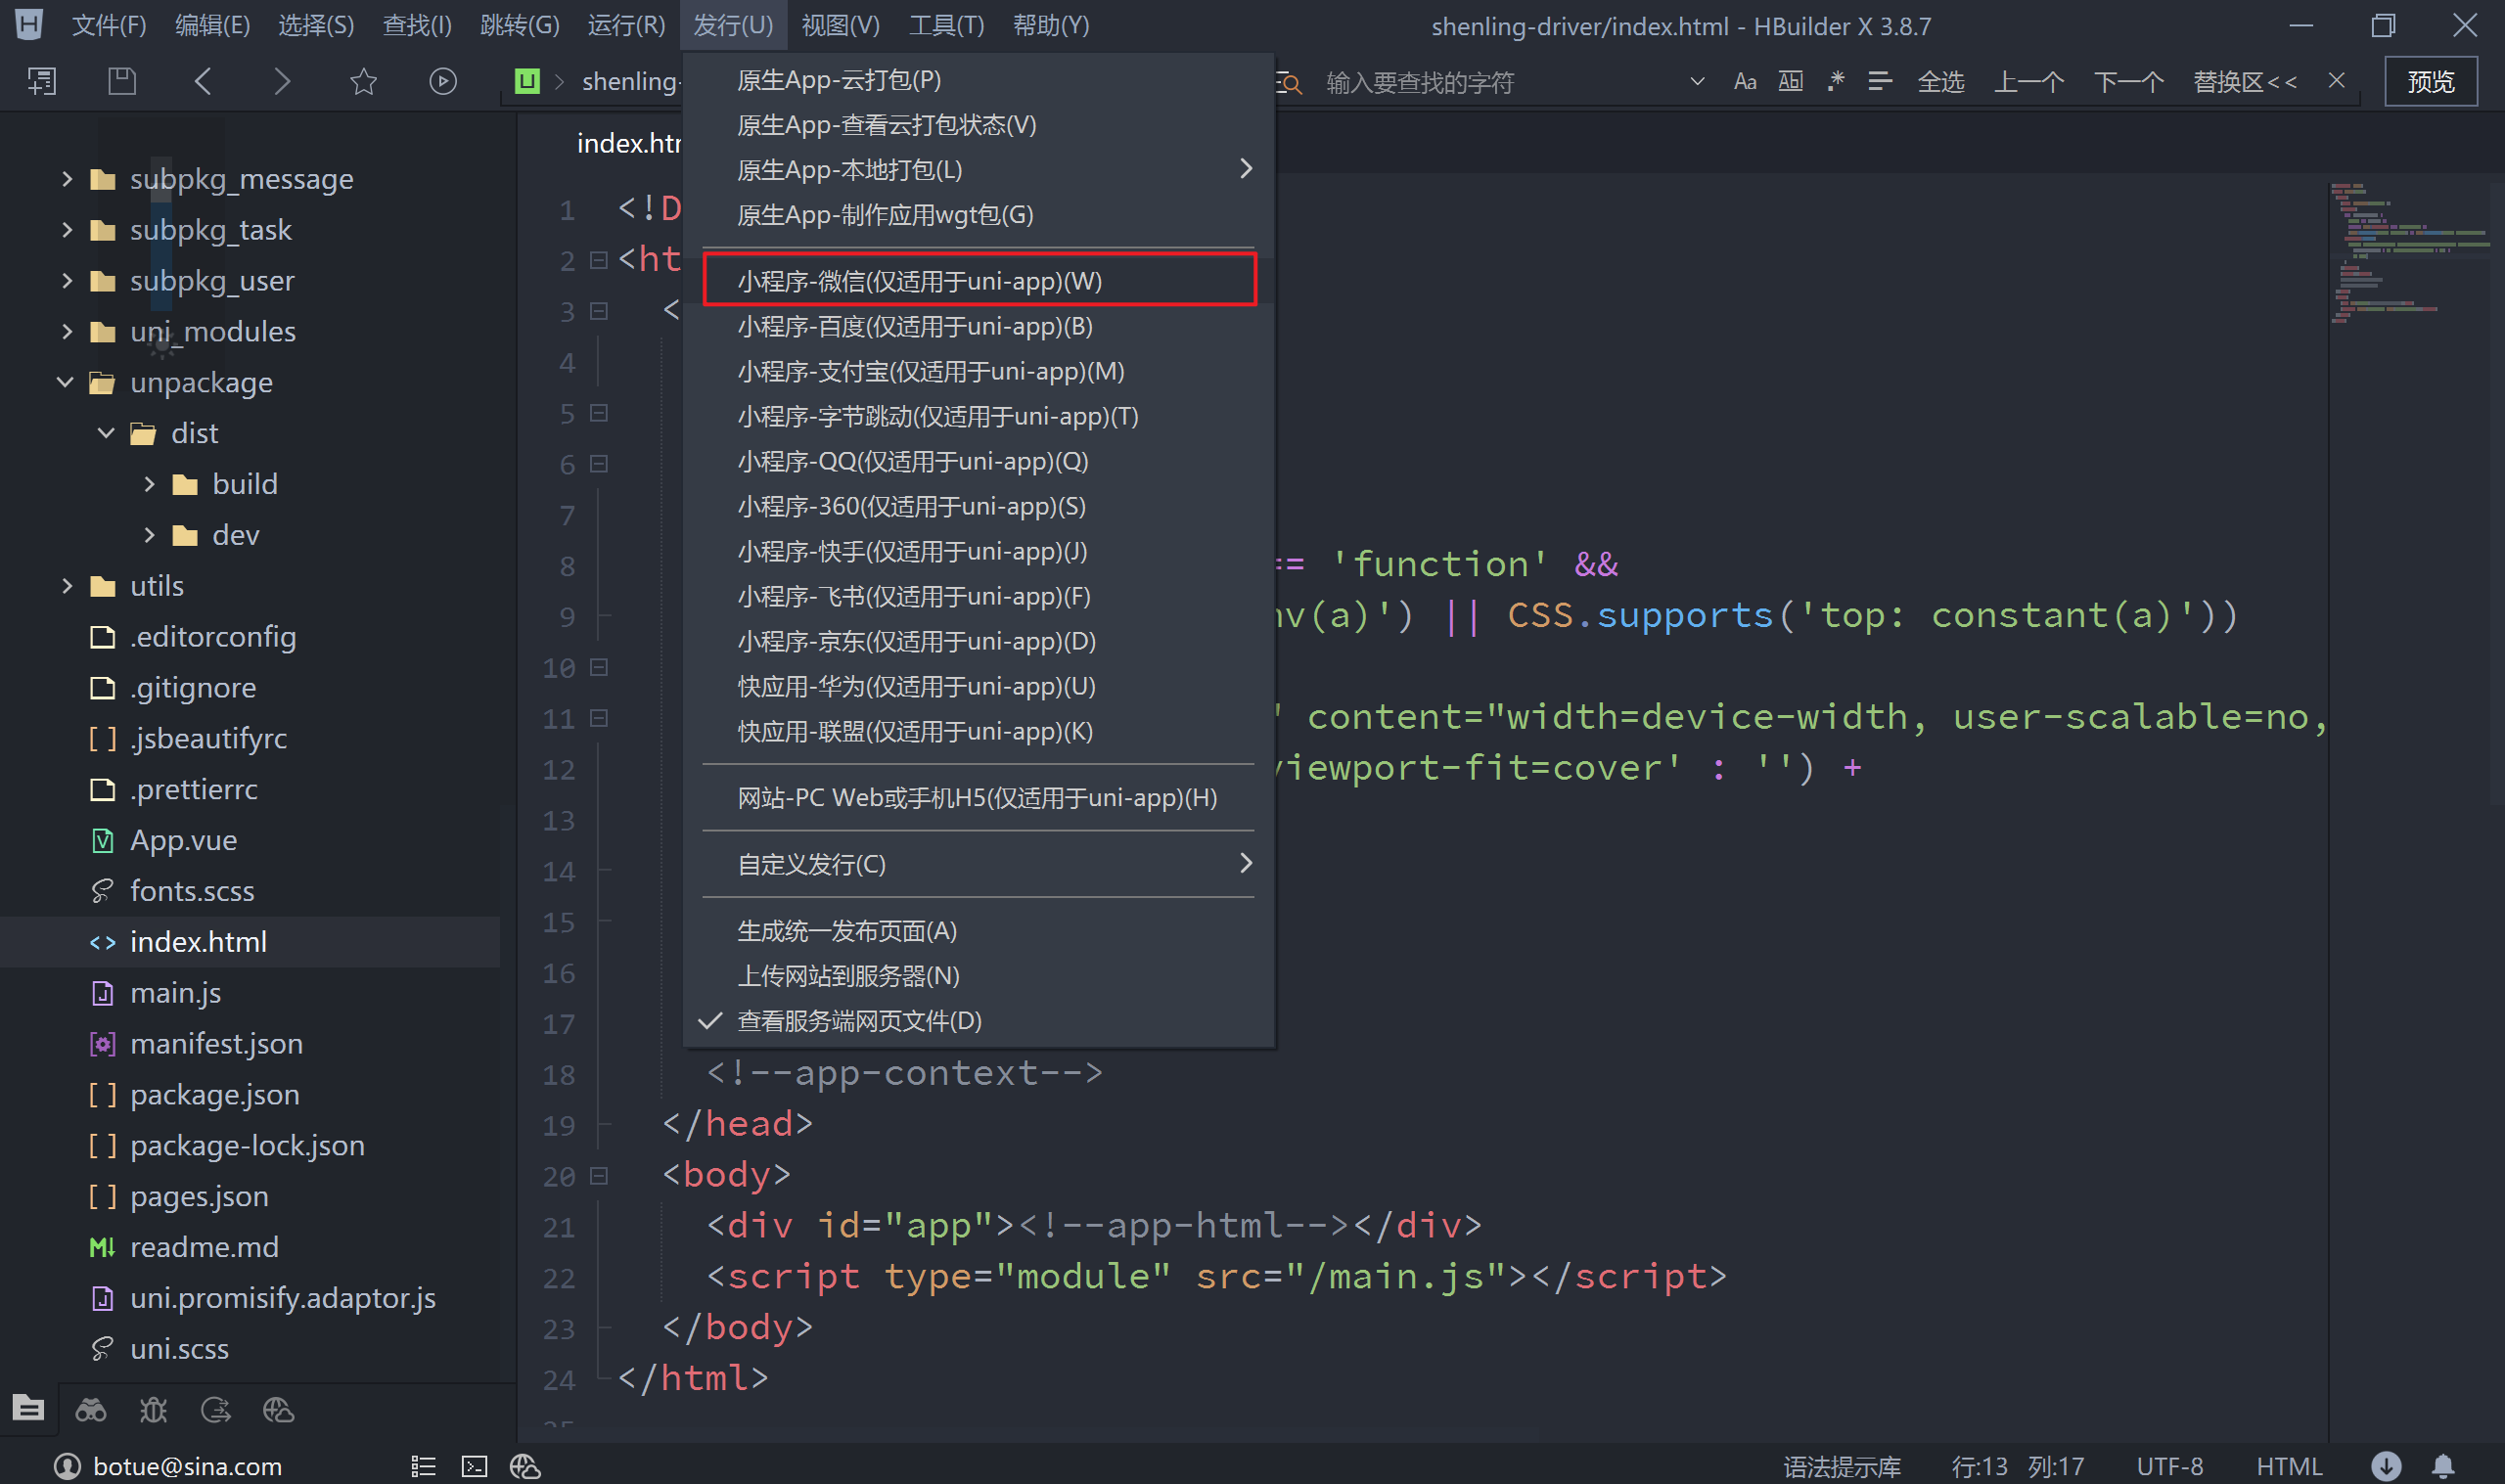Open the debug bug icon panel
This screenshot has height=1484, width=2505.
coord(153,1410)
